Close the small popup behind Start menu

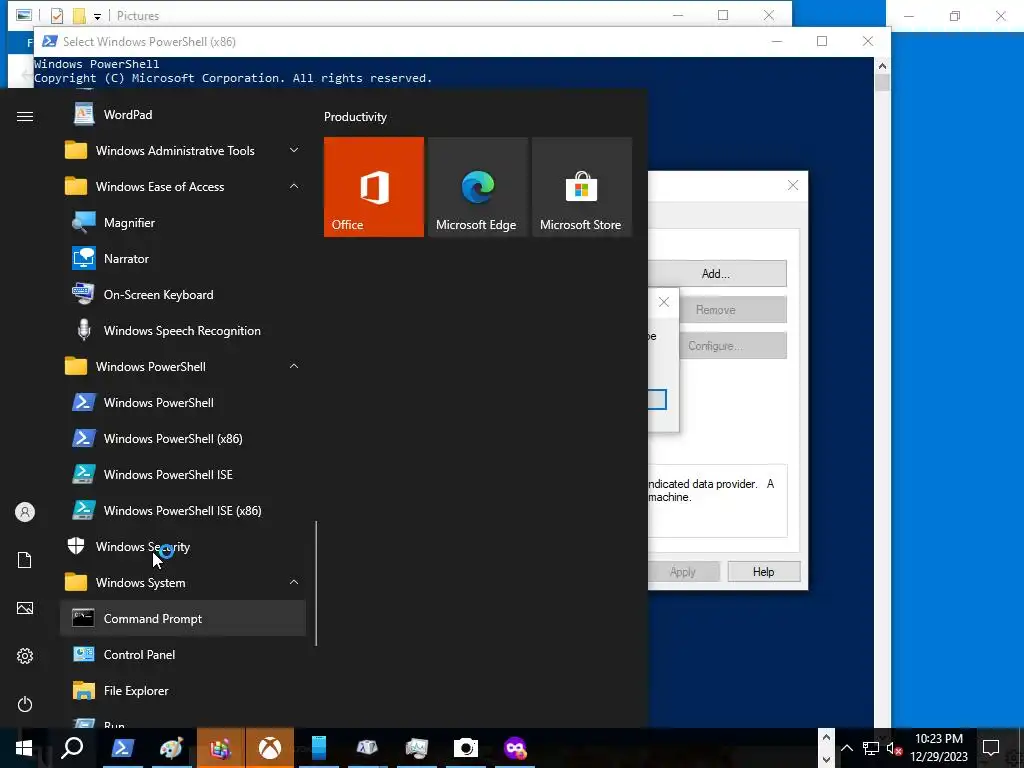pos(664,302)
